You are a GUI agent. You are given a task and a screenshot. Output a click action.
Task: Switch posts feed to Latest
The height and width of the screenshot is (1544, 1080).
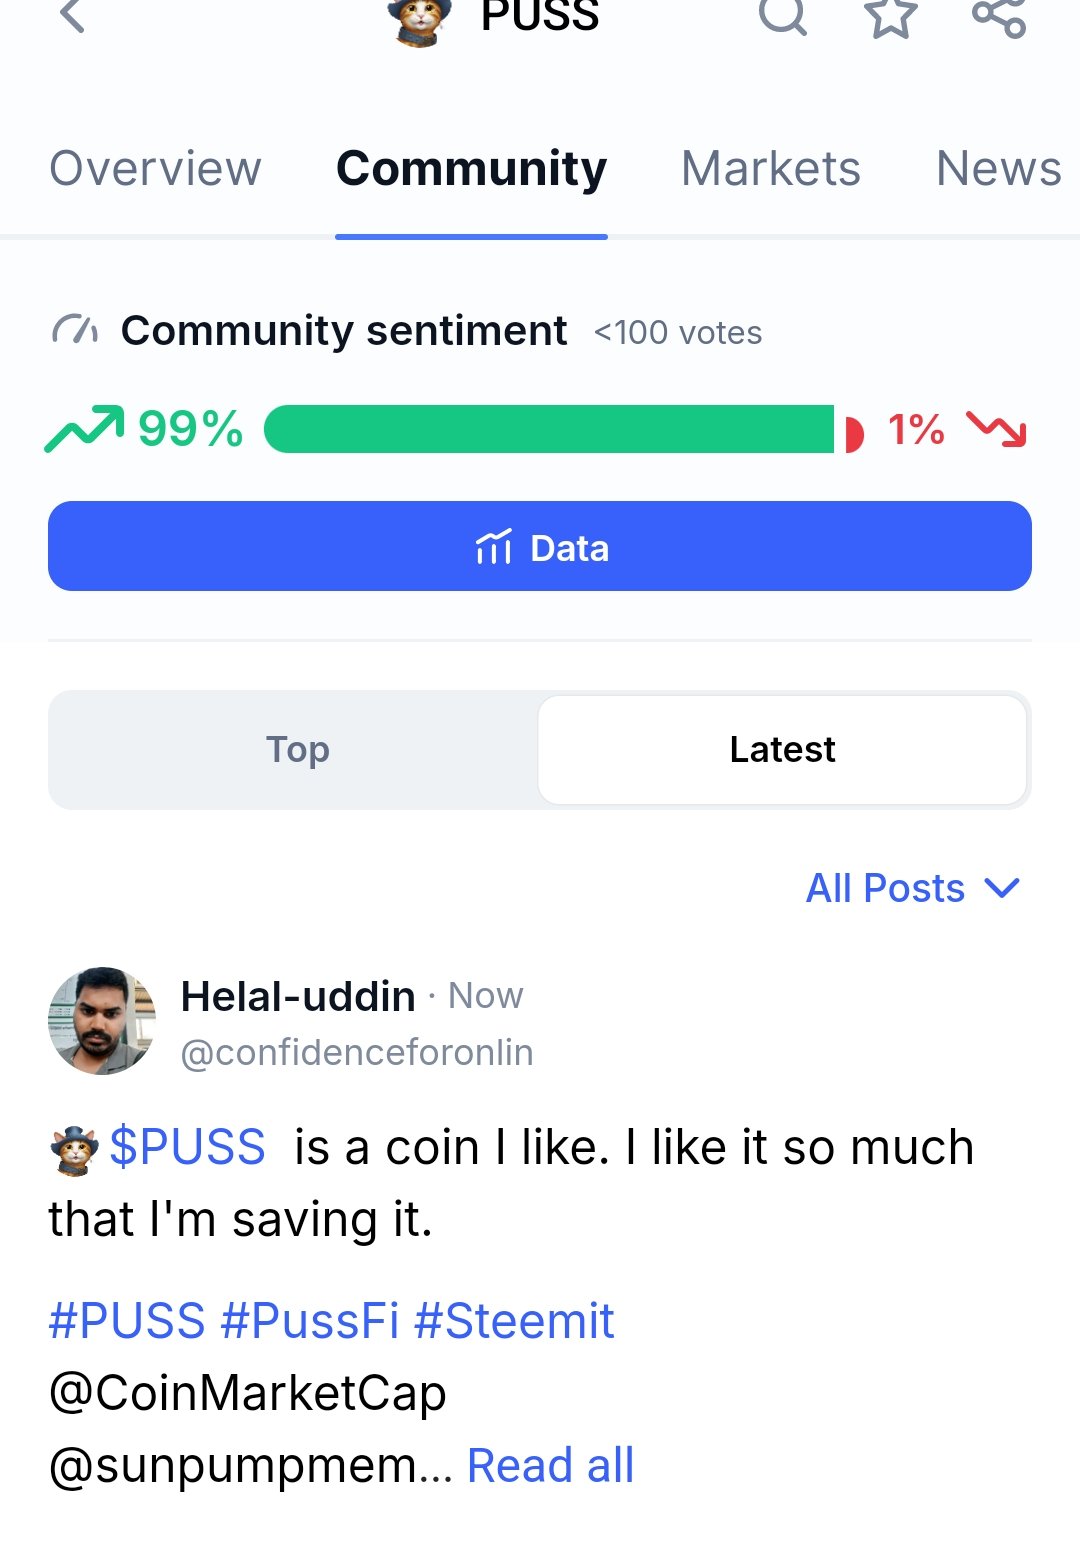782,749
